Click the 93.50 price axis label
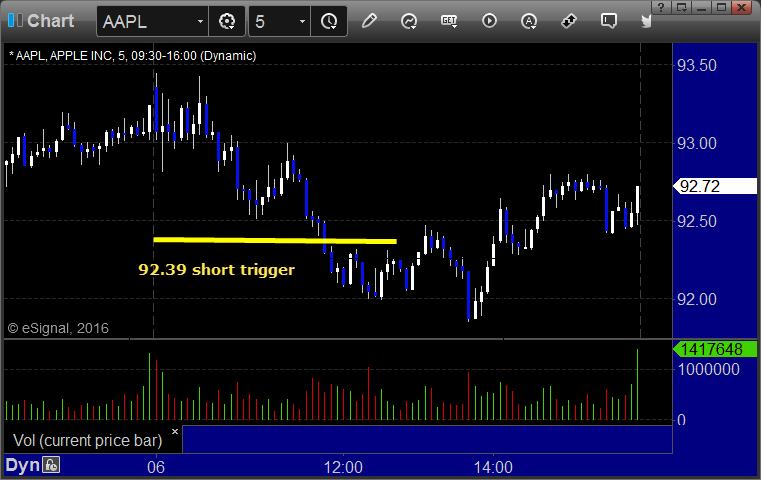This screenshot has height=480, width=761. tap(696, 66)
